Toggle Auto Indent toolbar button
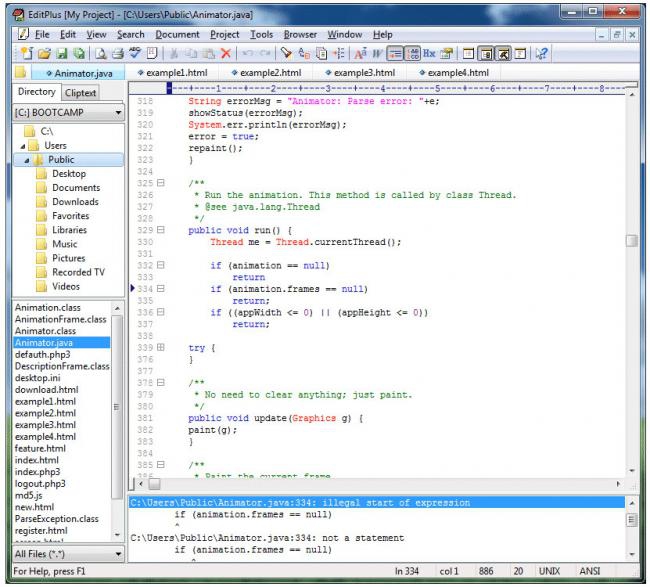 (x=395, y=53)
